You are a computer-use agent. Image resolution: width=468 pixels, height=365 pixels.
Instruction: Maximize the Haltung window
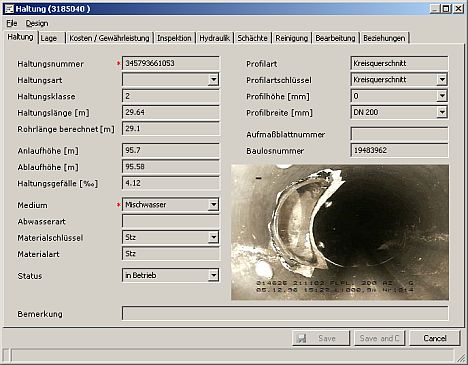[x=446, y=9]
